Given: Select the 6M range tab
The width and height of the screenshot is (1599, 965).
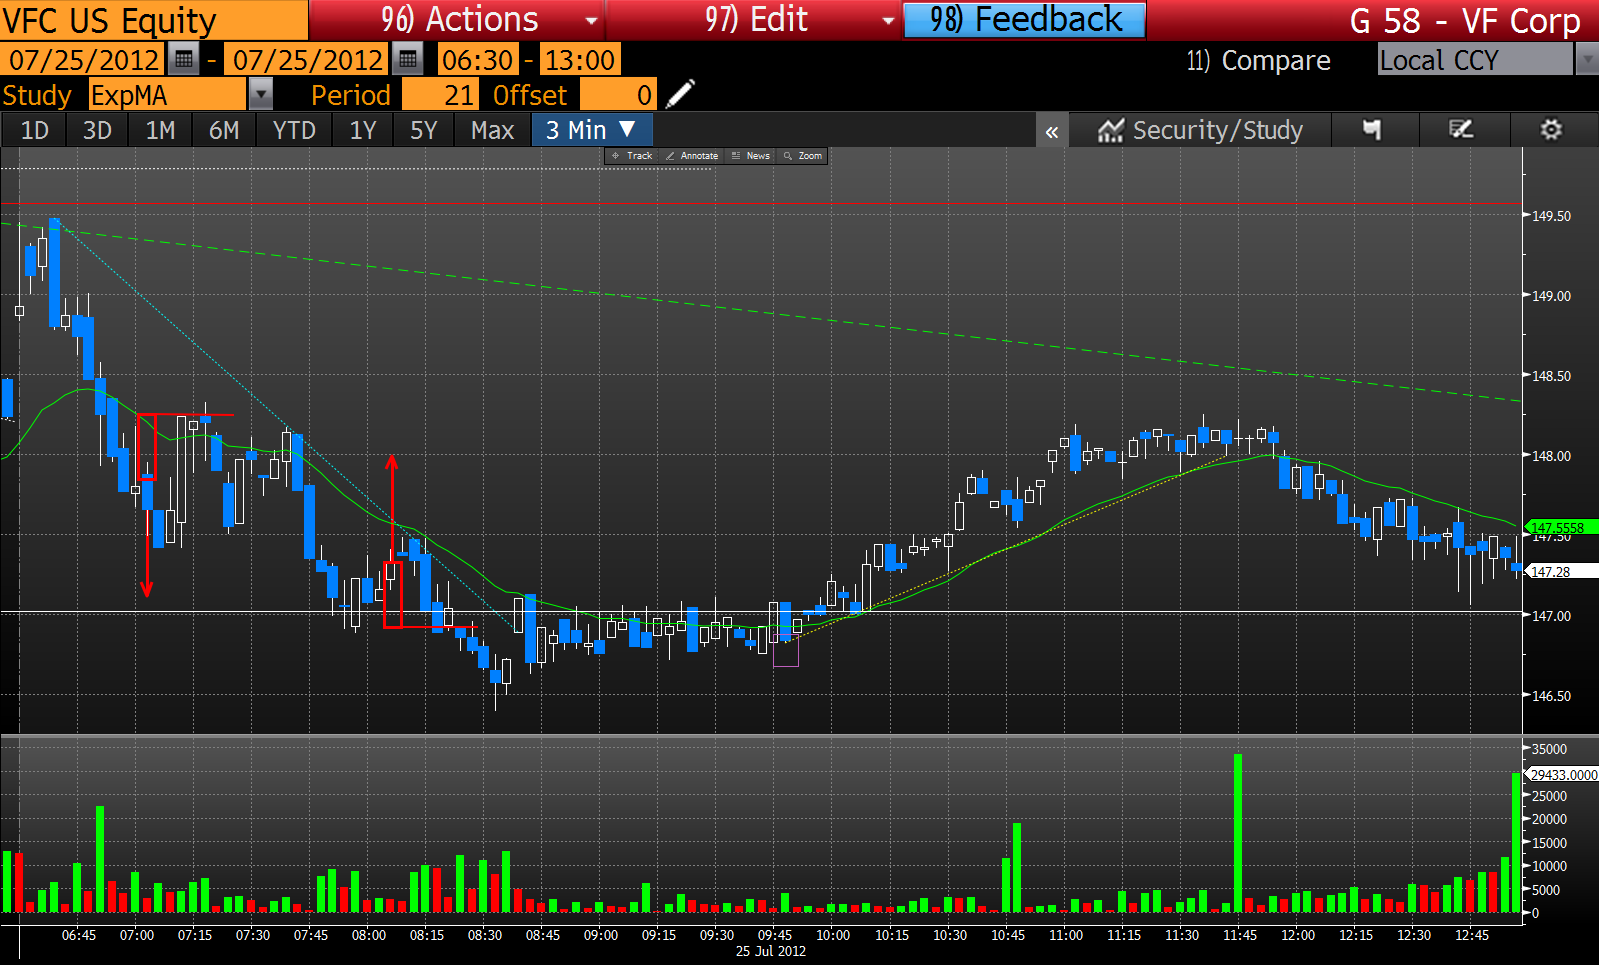Looking at the screenshot, I should coord(224,130).
